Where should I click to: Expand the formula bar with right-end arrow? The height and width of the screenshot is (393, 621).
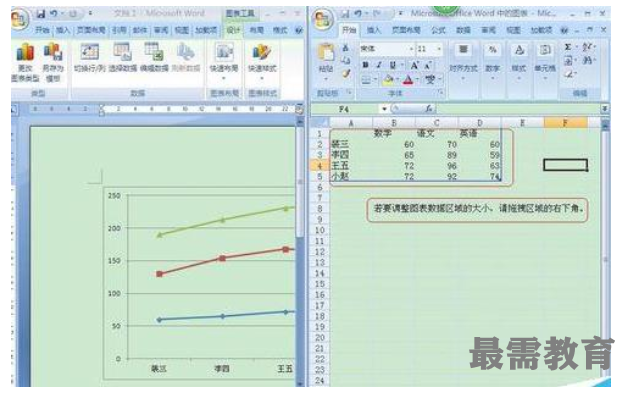click(604, 109)
